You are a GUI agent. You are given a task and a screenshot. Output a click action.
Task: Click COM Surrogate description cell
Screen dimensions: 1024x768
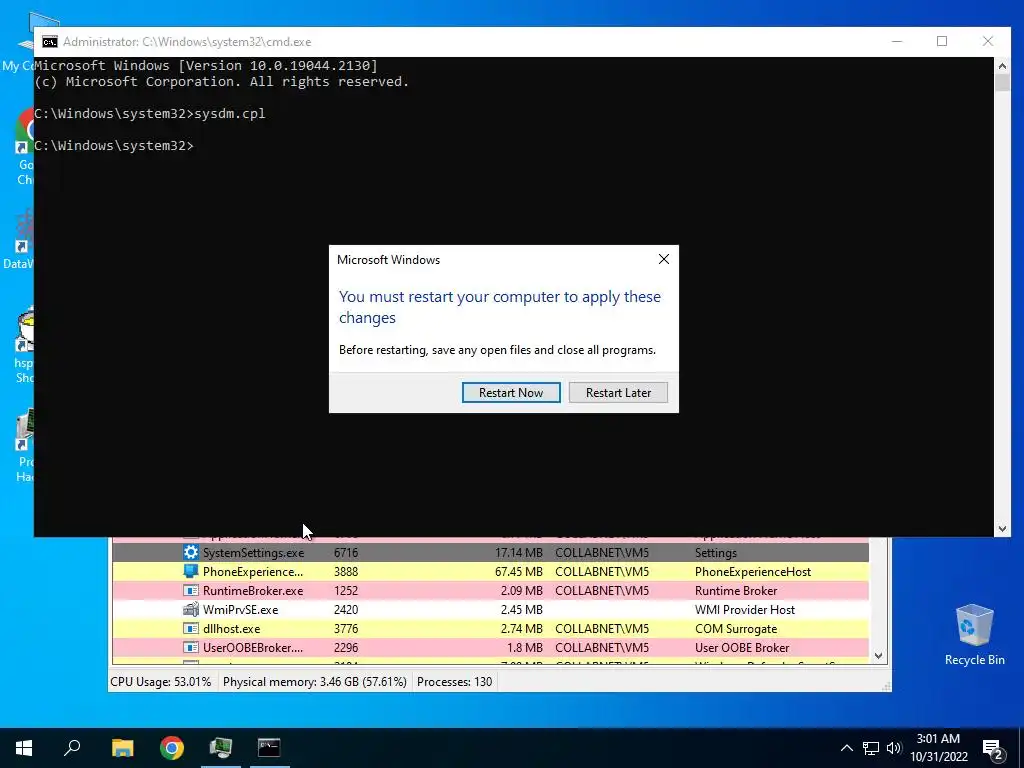tap(736, 628)
